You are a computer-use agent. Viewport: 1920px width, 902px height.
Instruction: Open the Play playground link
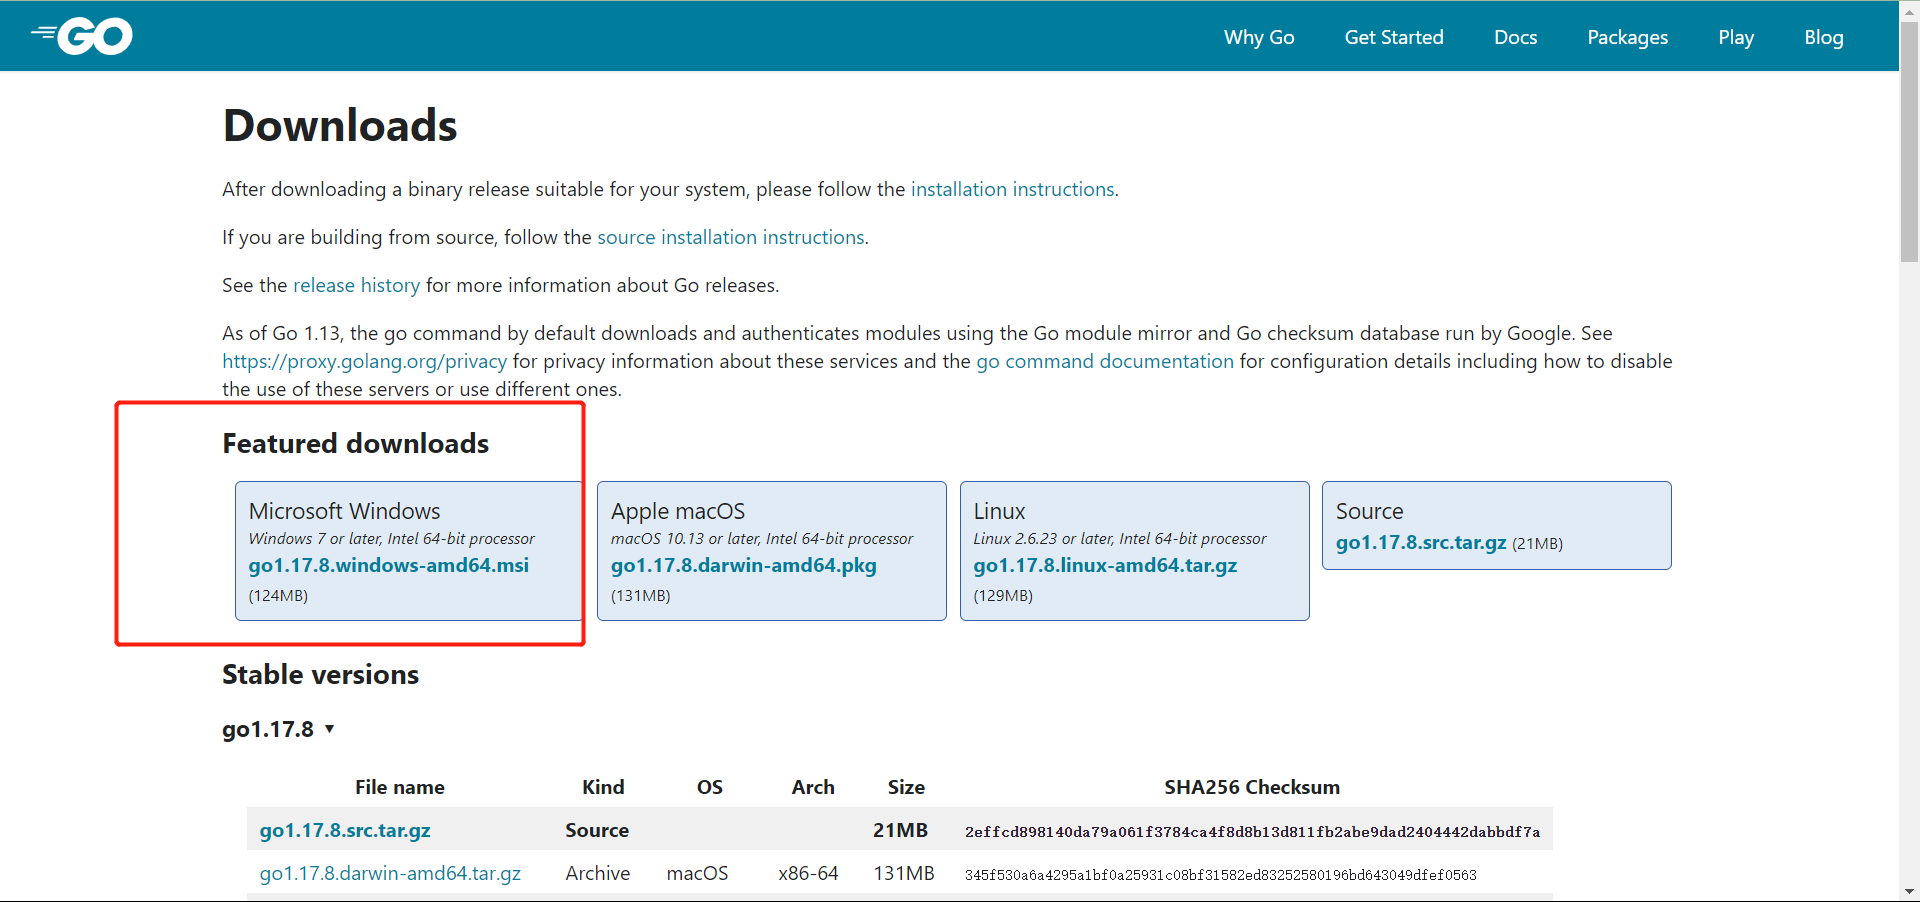coord(1736,37)
